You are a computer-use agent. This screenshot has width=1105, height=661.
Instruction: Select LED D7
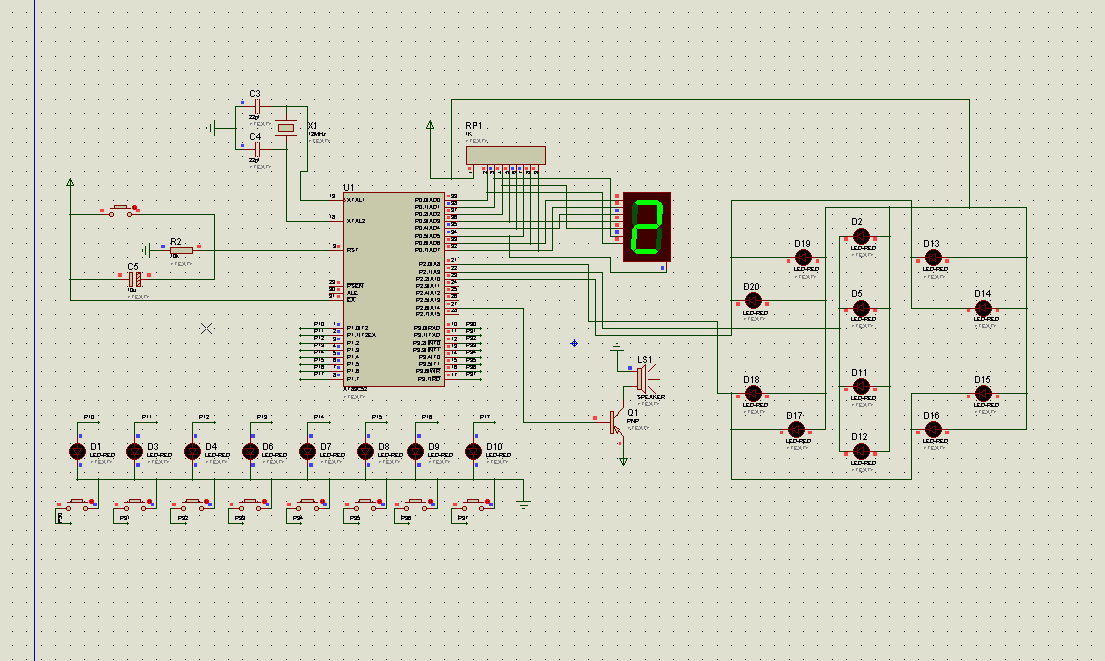pyautogui.click(x=307, y=452)
